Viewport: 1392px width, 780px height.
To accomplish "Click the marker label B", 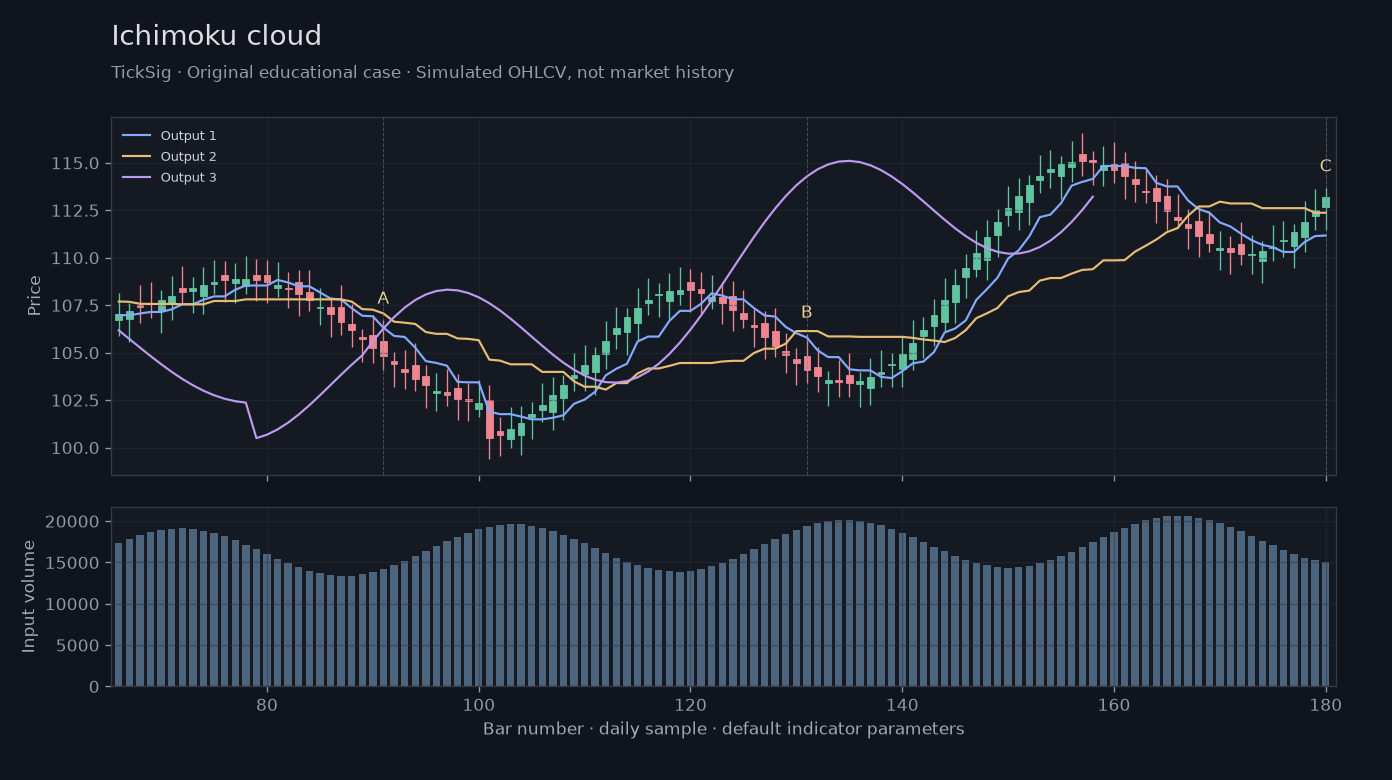I will coord(807,312).
